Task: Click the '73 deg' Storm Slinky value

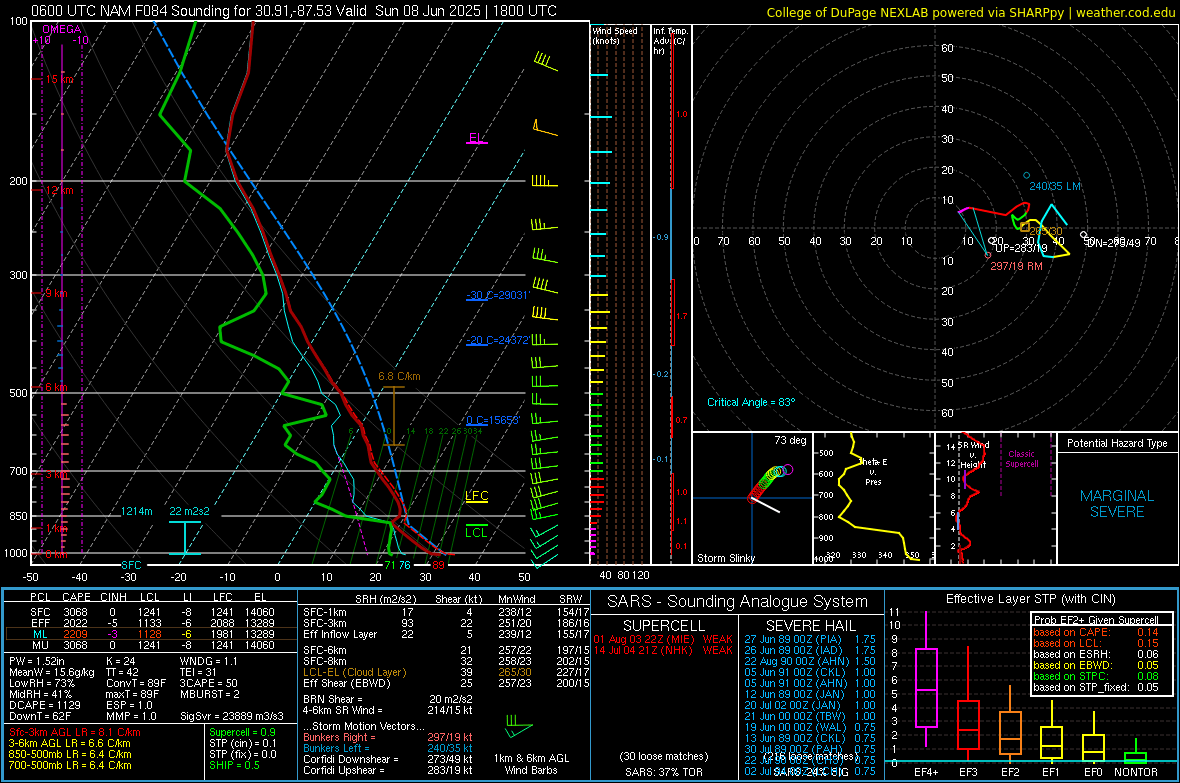Action: click(x=790, y=440)
